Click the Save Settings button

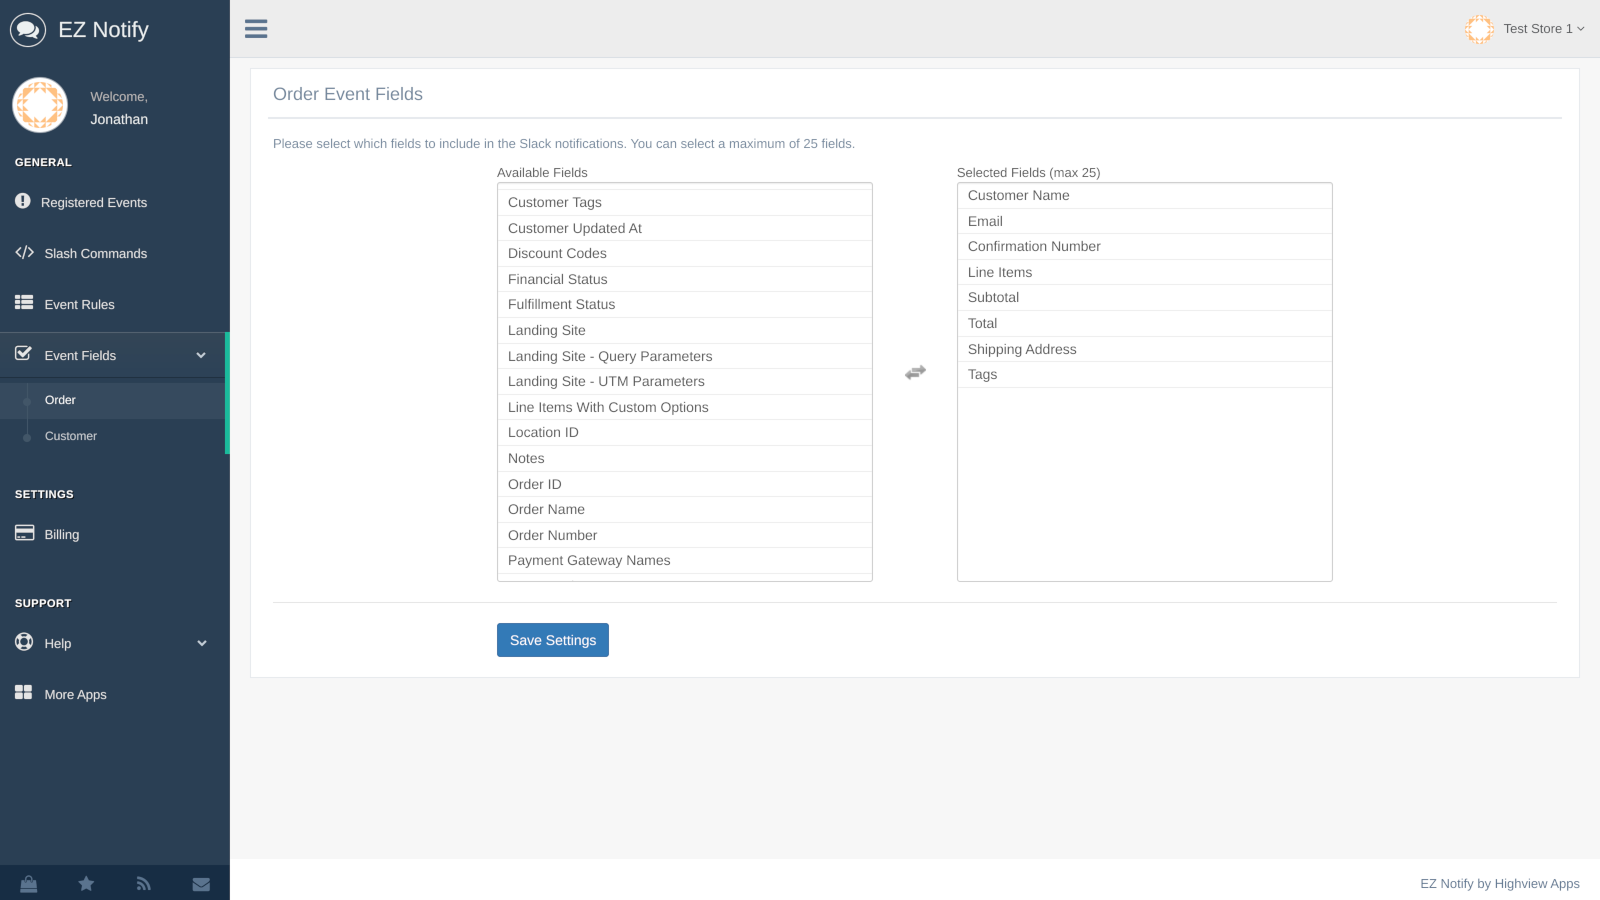click(552, 639)
